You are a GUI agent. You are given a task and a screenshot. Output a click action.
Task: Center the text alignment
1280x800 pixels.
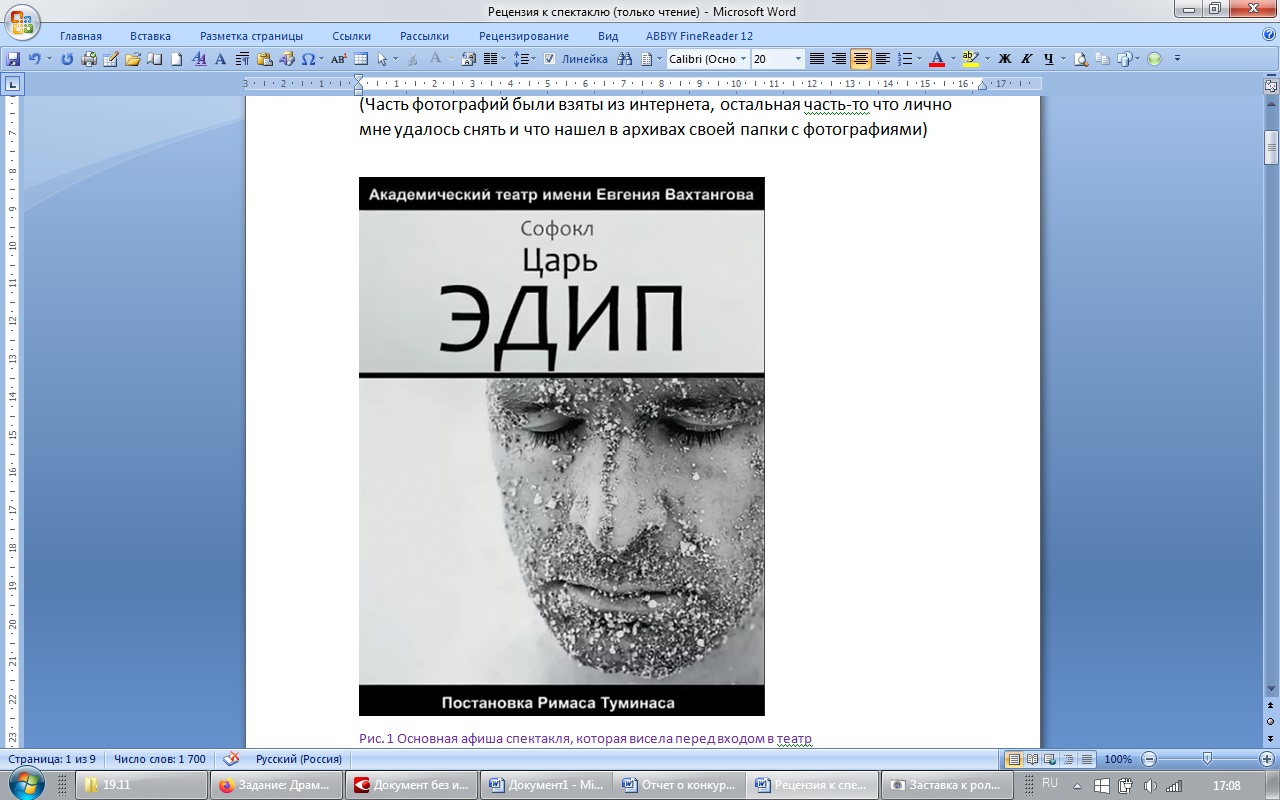tap(861, 59)
